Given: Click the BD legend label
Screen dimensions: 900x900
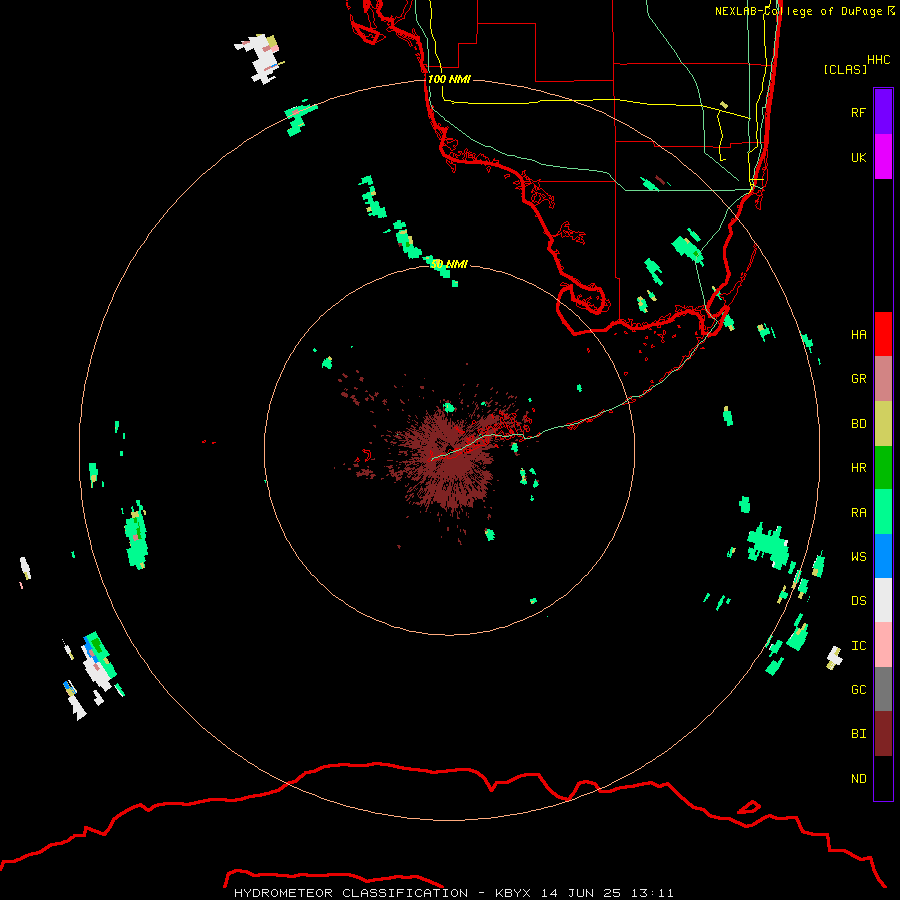Looking at the screenshot, I should pyautogui.click(x=858, y=424).
